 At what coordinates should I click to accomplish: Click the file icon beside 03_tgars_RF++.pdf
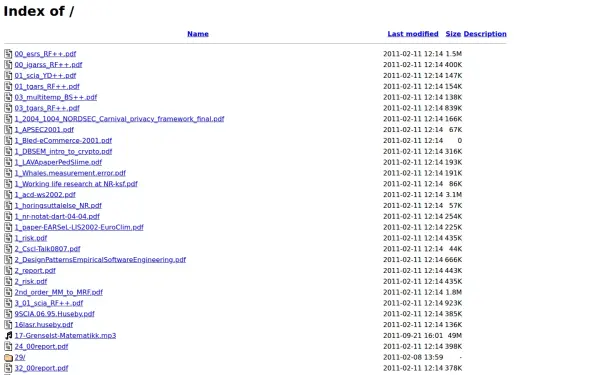(x=8, y=108)
